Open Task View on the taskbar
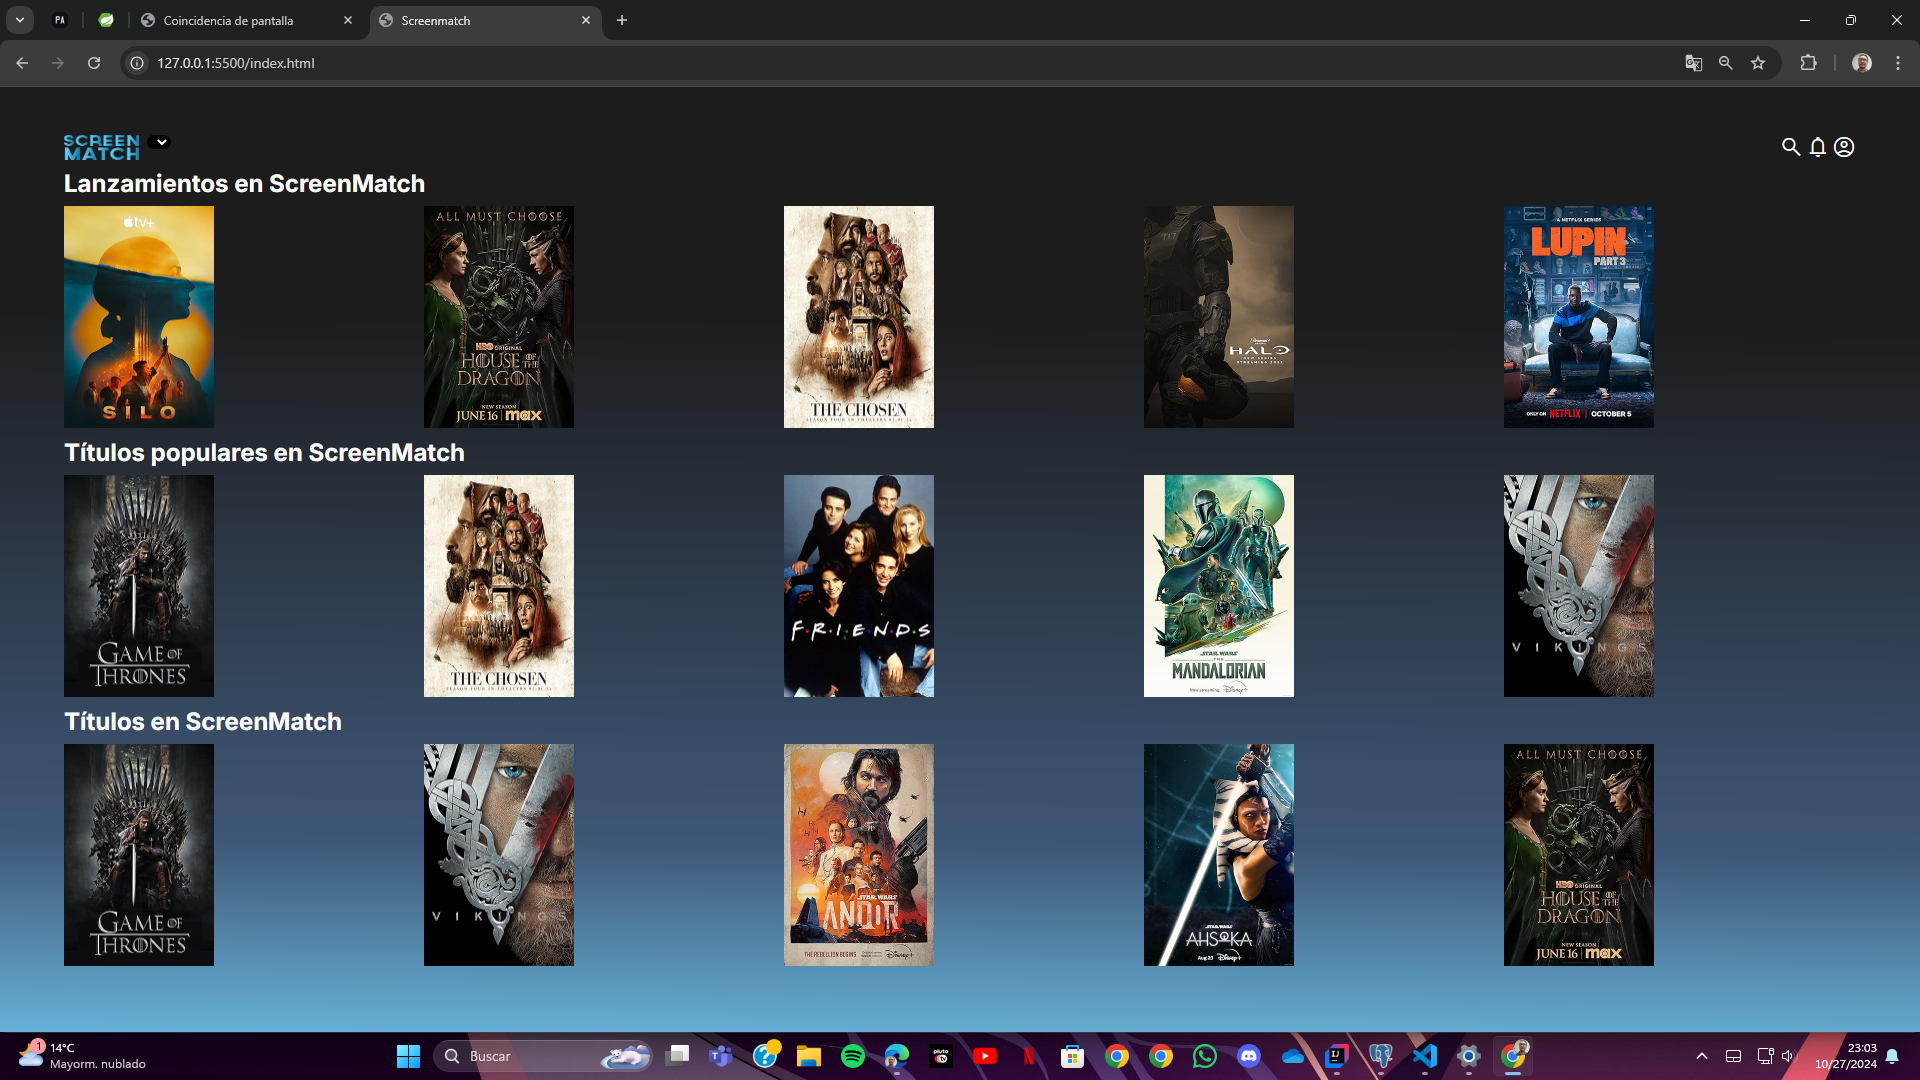The image size is (1920, 1080). pyautogui.click(x=678, y=1056)
